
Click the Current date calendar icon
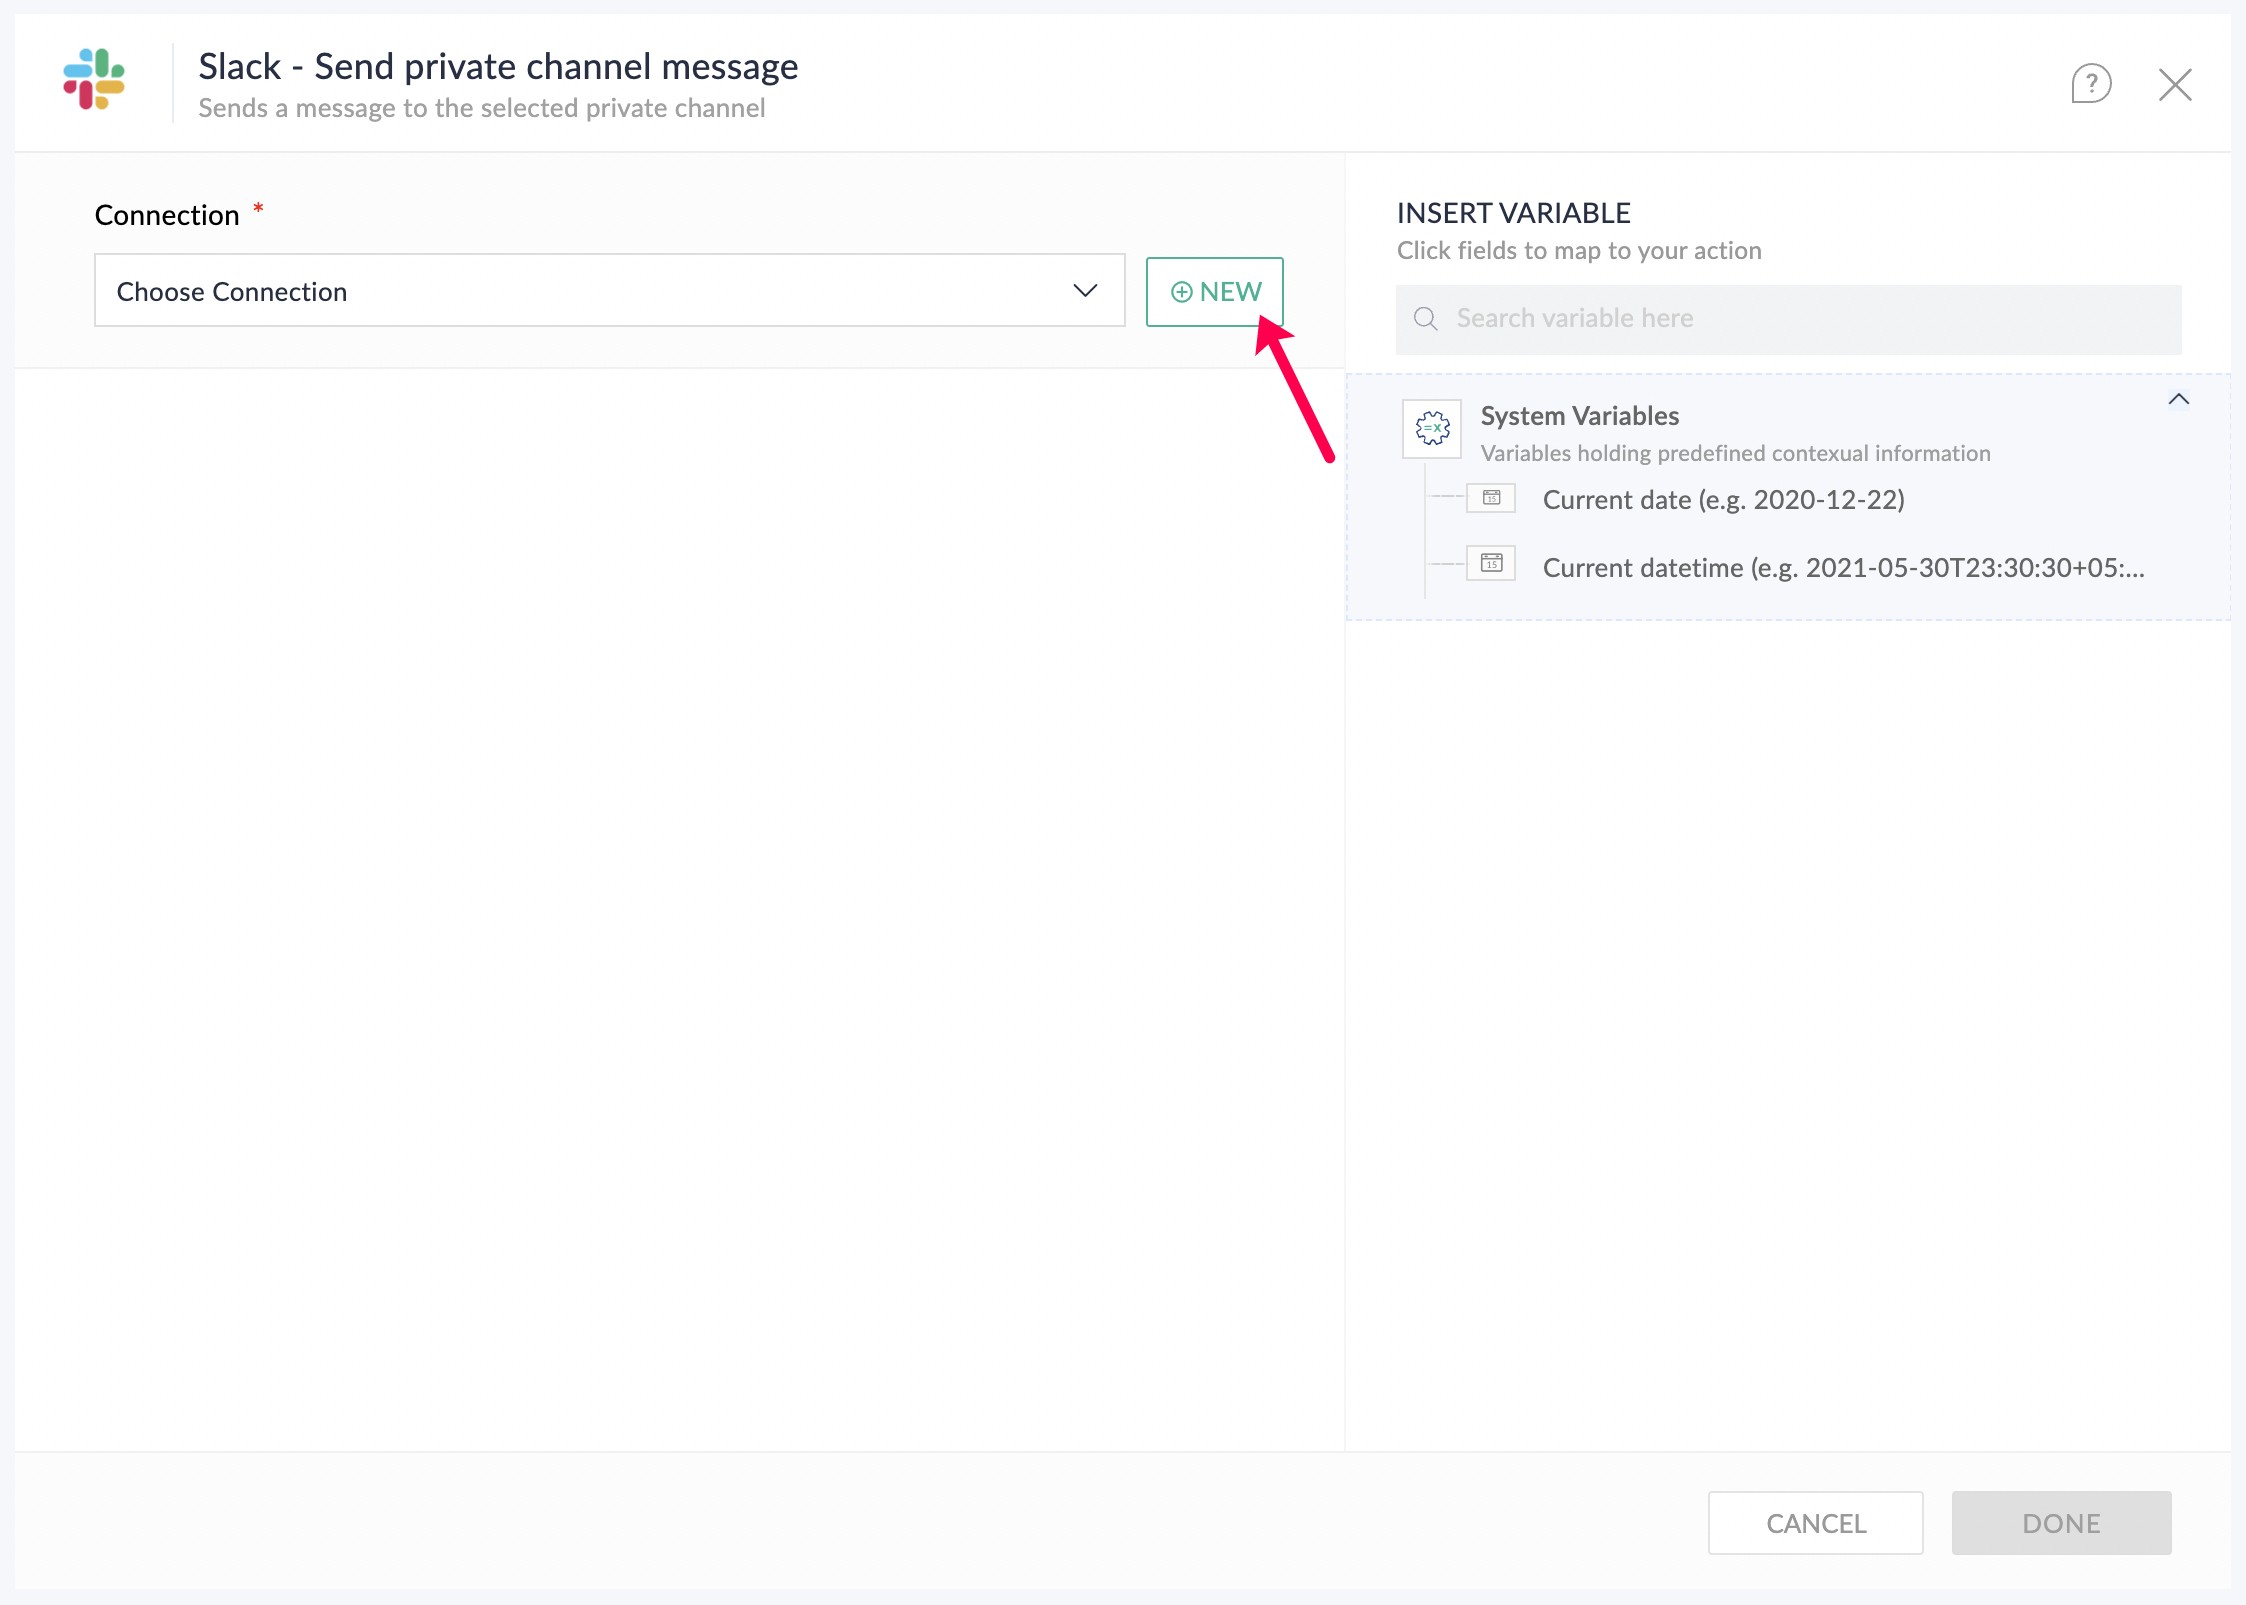1491,498
